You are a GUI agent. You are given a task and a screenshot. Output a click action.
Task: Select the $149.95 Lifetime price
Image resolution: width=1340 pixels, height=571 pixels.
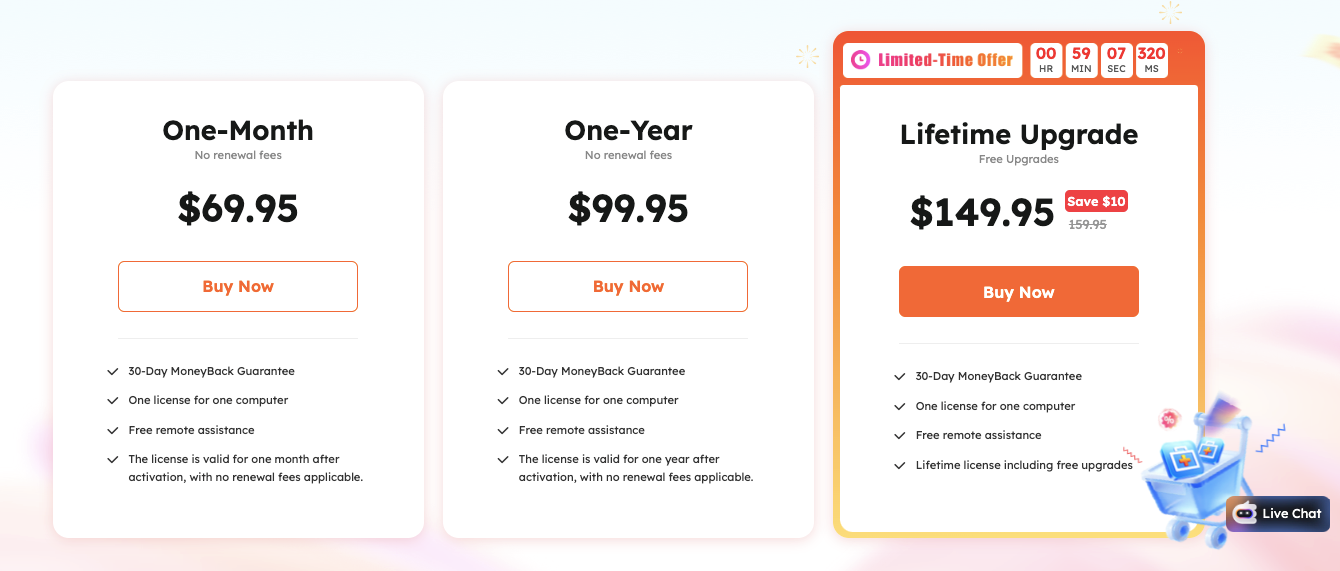click(x=982, y=213)
